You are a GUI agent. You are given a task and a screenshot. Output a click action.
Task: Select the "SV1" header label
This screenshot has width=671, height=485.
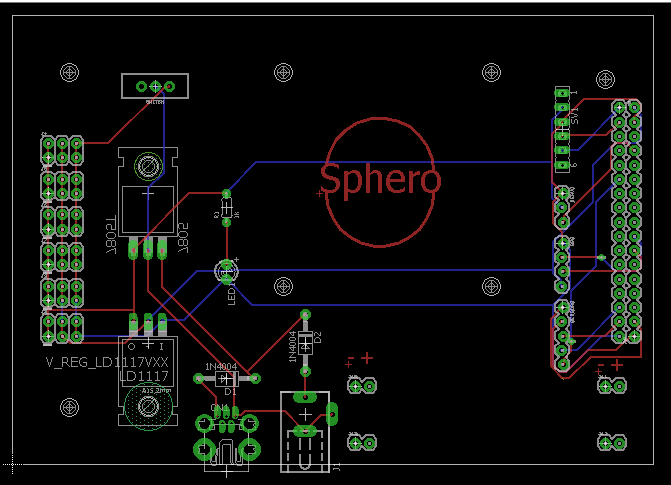click(x=575, y=116)
